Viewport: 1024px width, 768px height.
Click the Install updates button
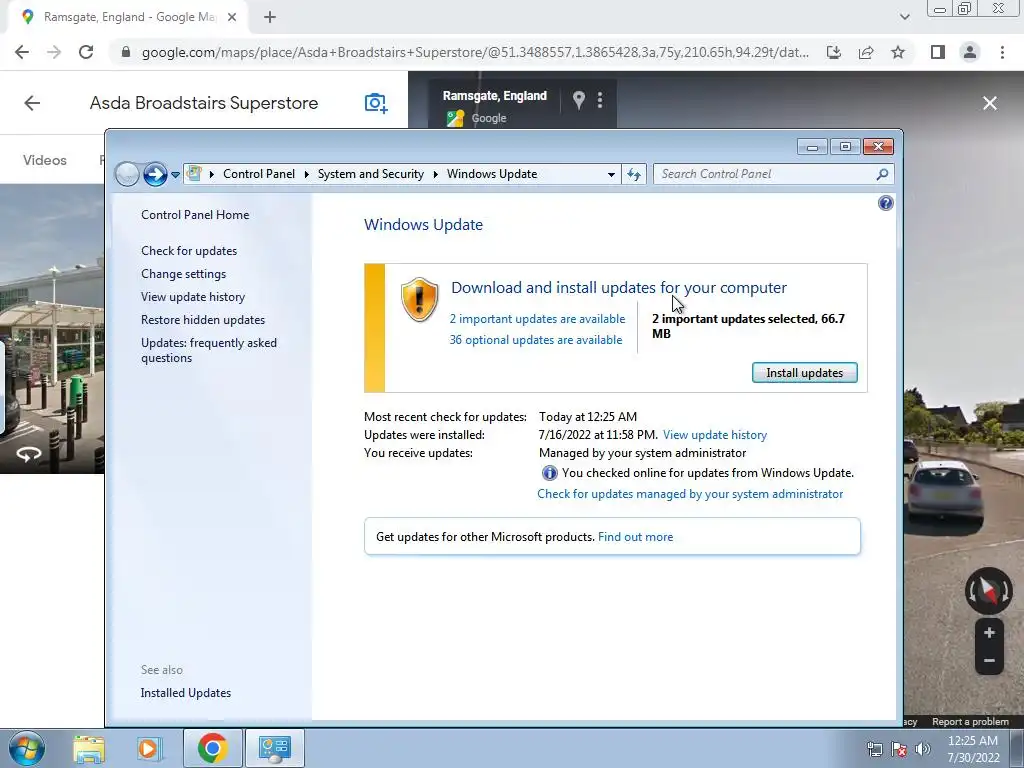click(805, 373)
